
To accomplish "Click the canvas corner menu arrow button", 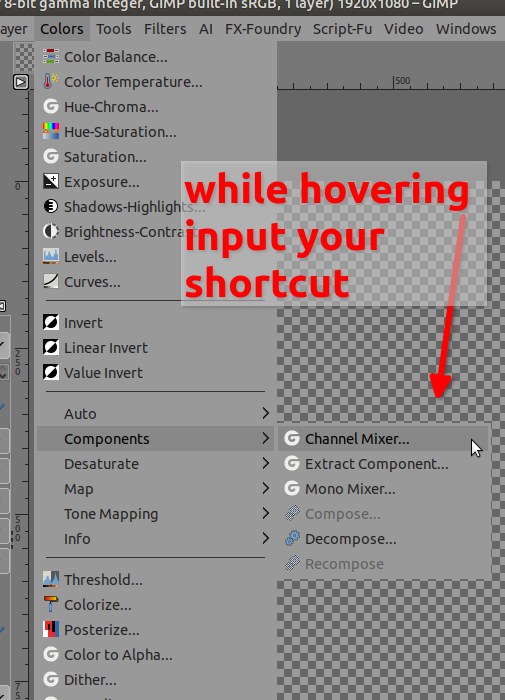I will [x=21, y=82].
